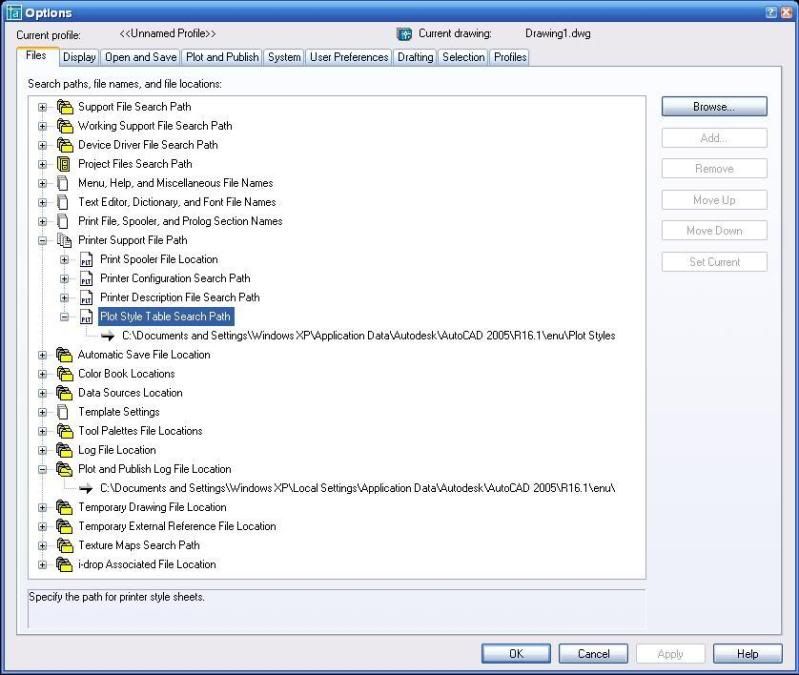Click the Remove button
799x675 pixels.
pyautogui.click(x=714, y=169)
